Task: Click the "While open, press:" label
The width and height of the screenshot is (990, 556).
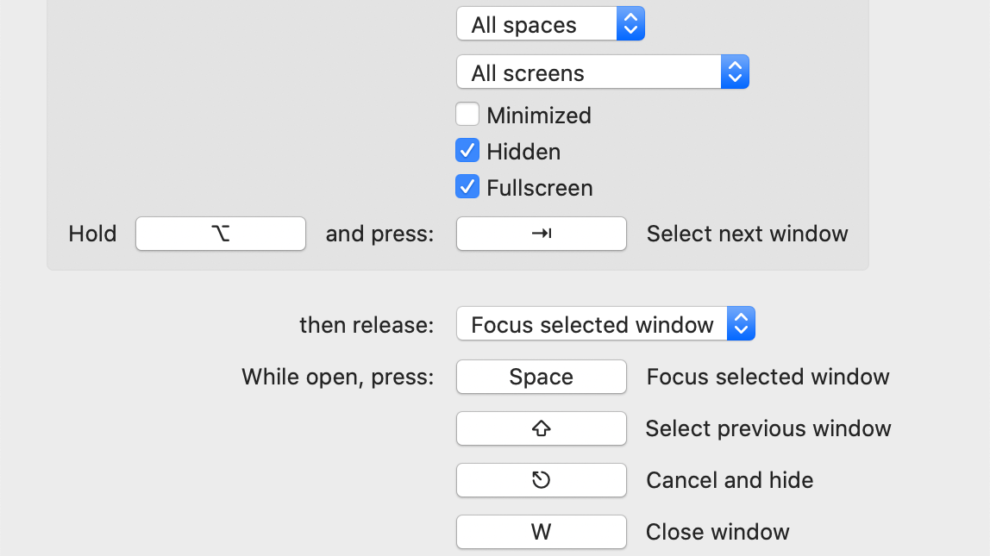Action: click(338, 377)
